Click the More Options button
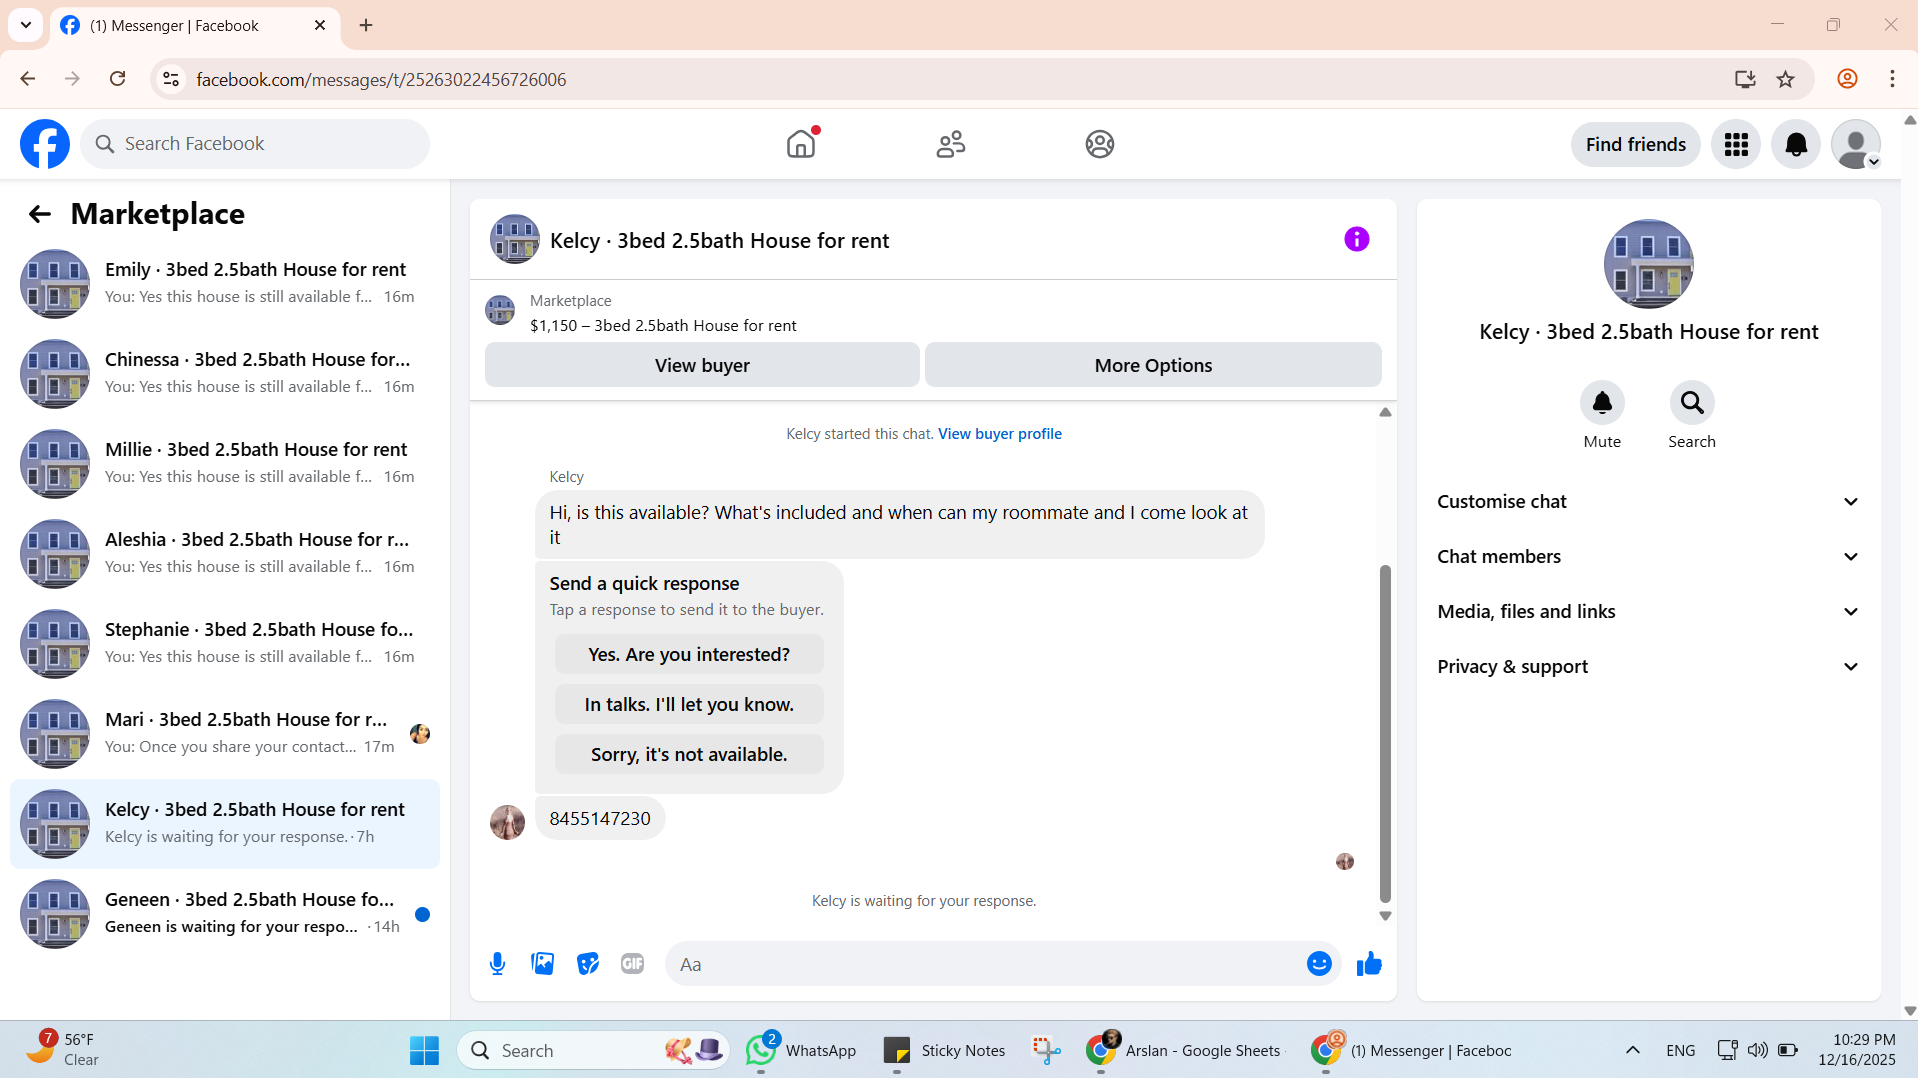The image size is (1918, 1078). (x=1153, y=365)
